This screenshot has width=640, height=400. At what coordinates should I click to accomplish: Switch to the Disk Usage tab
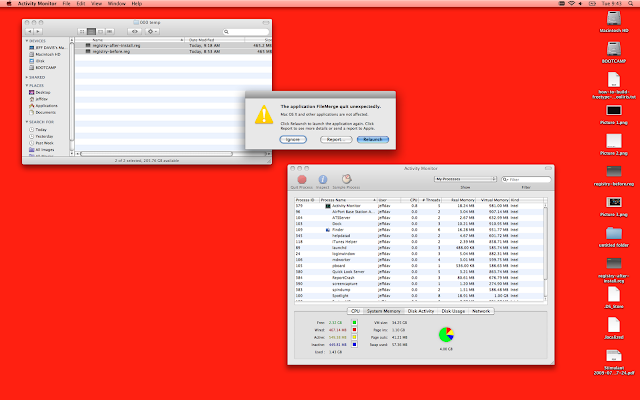(x=453, y=311)
